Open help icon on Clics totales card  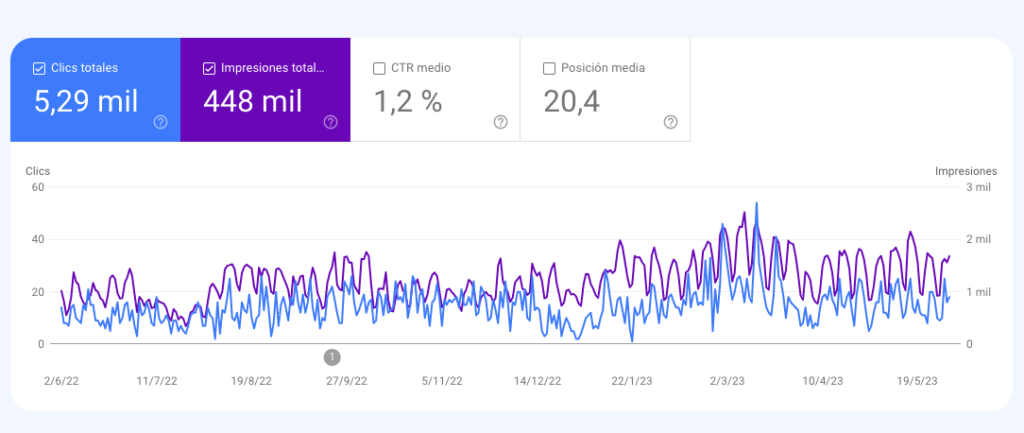(x=160, y=122)
